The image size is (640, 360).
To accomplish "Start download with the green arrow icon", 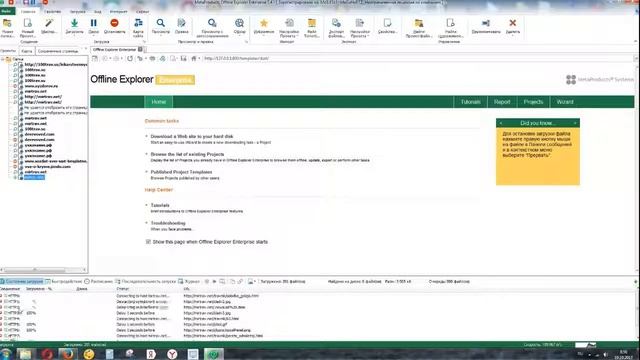I will (x=74, y=23).
